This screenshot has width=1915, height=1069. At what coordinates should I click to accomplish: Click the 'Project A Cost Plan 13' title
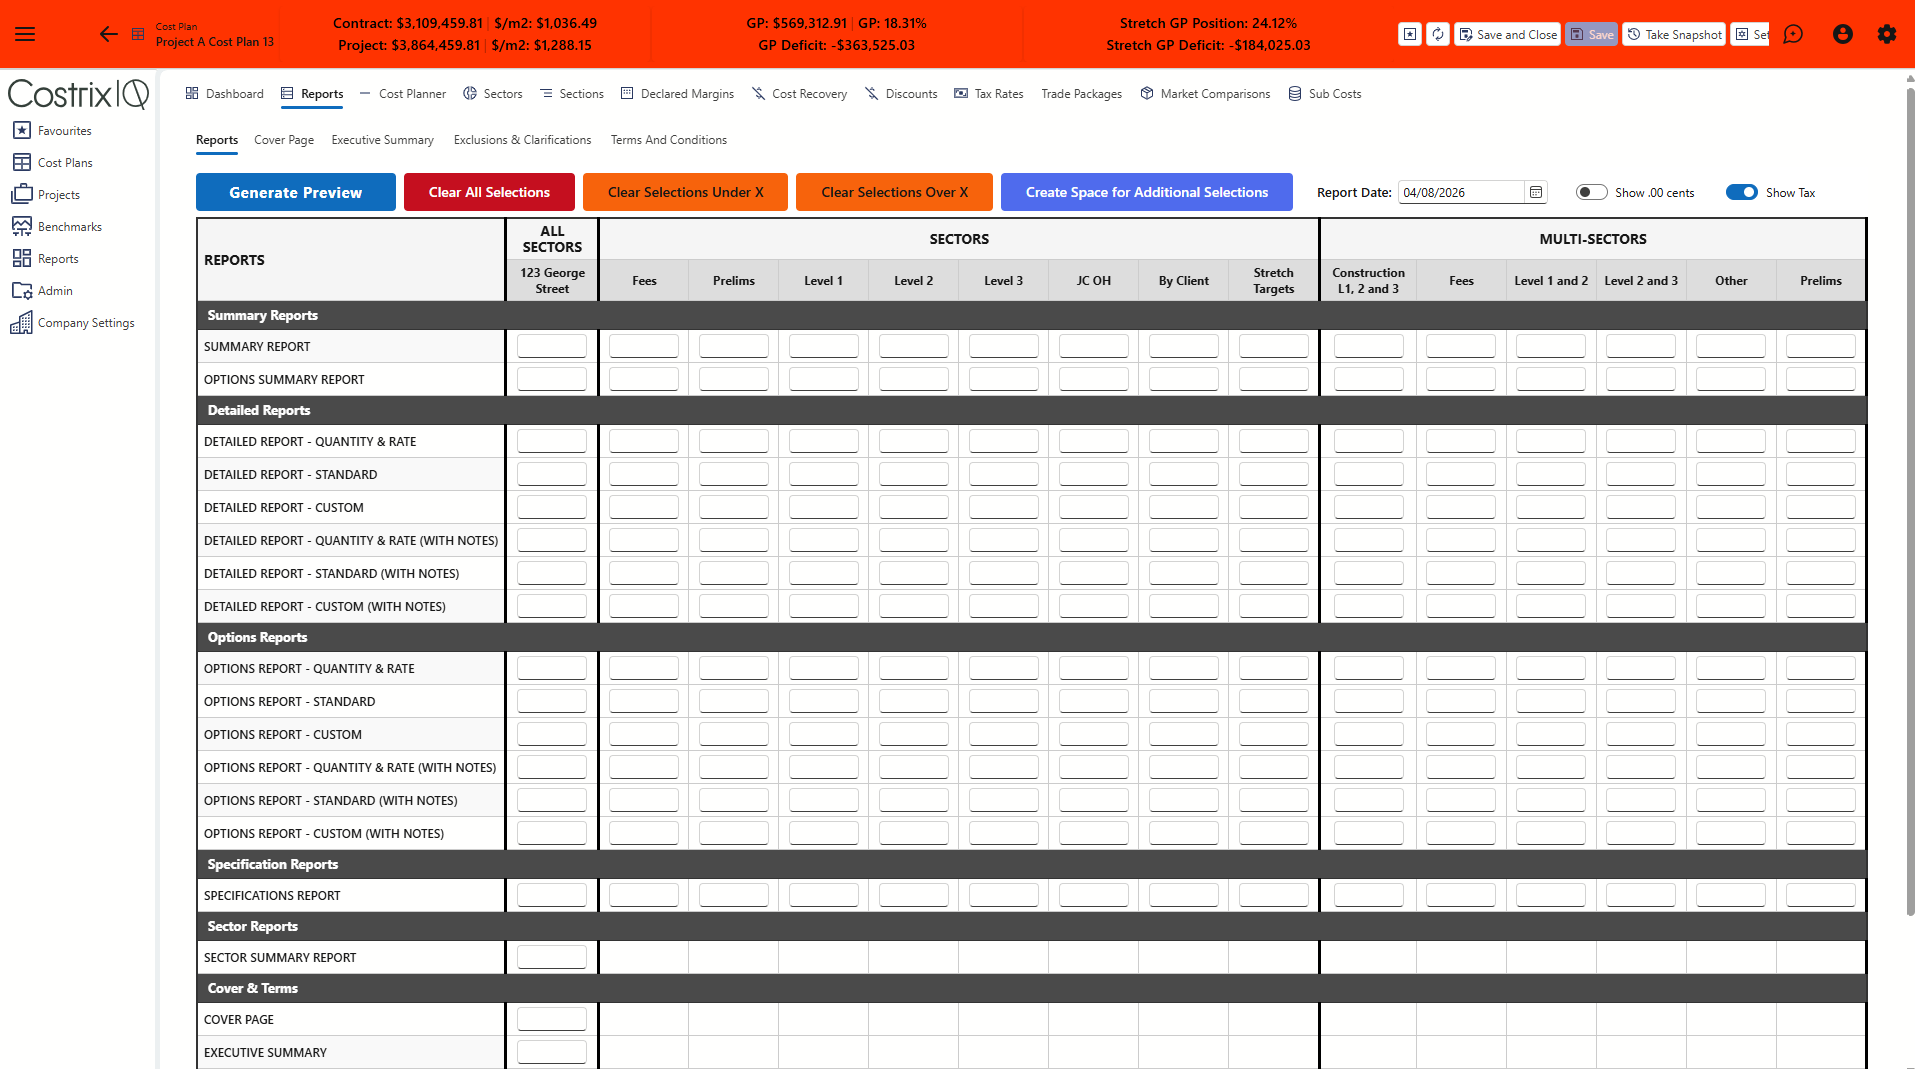214,42
